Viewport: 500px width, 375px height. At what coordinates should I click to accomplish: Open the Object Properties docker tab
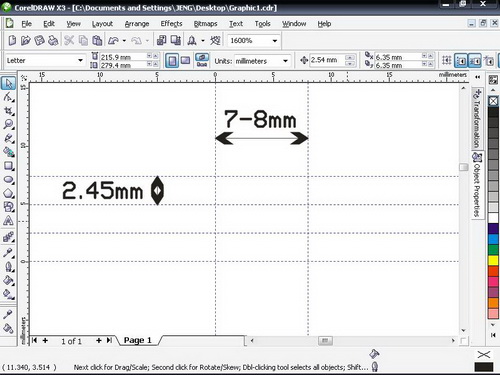(478, 186)
